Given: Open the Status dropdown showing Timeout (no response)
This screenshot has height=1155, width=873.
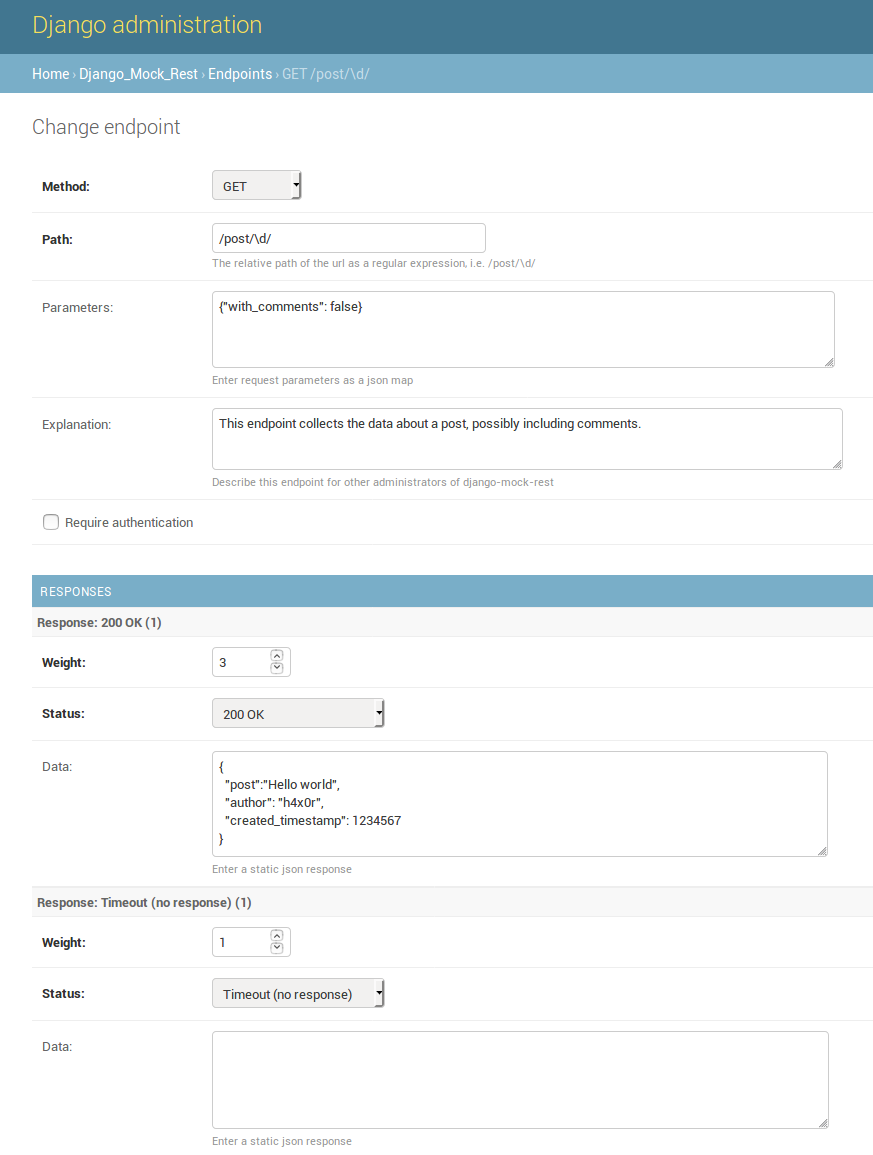Looking at the screenshot, I should click(298, 993).
